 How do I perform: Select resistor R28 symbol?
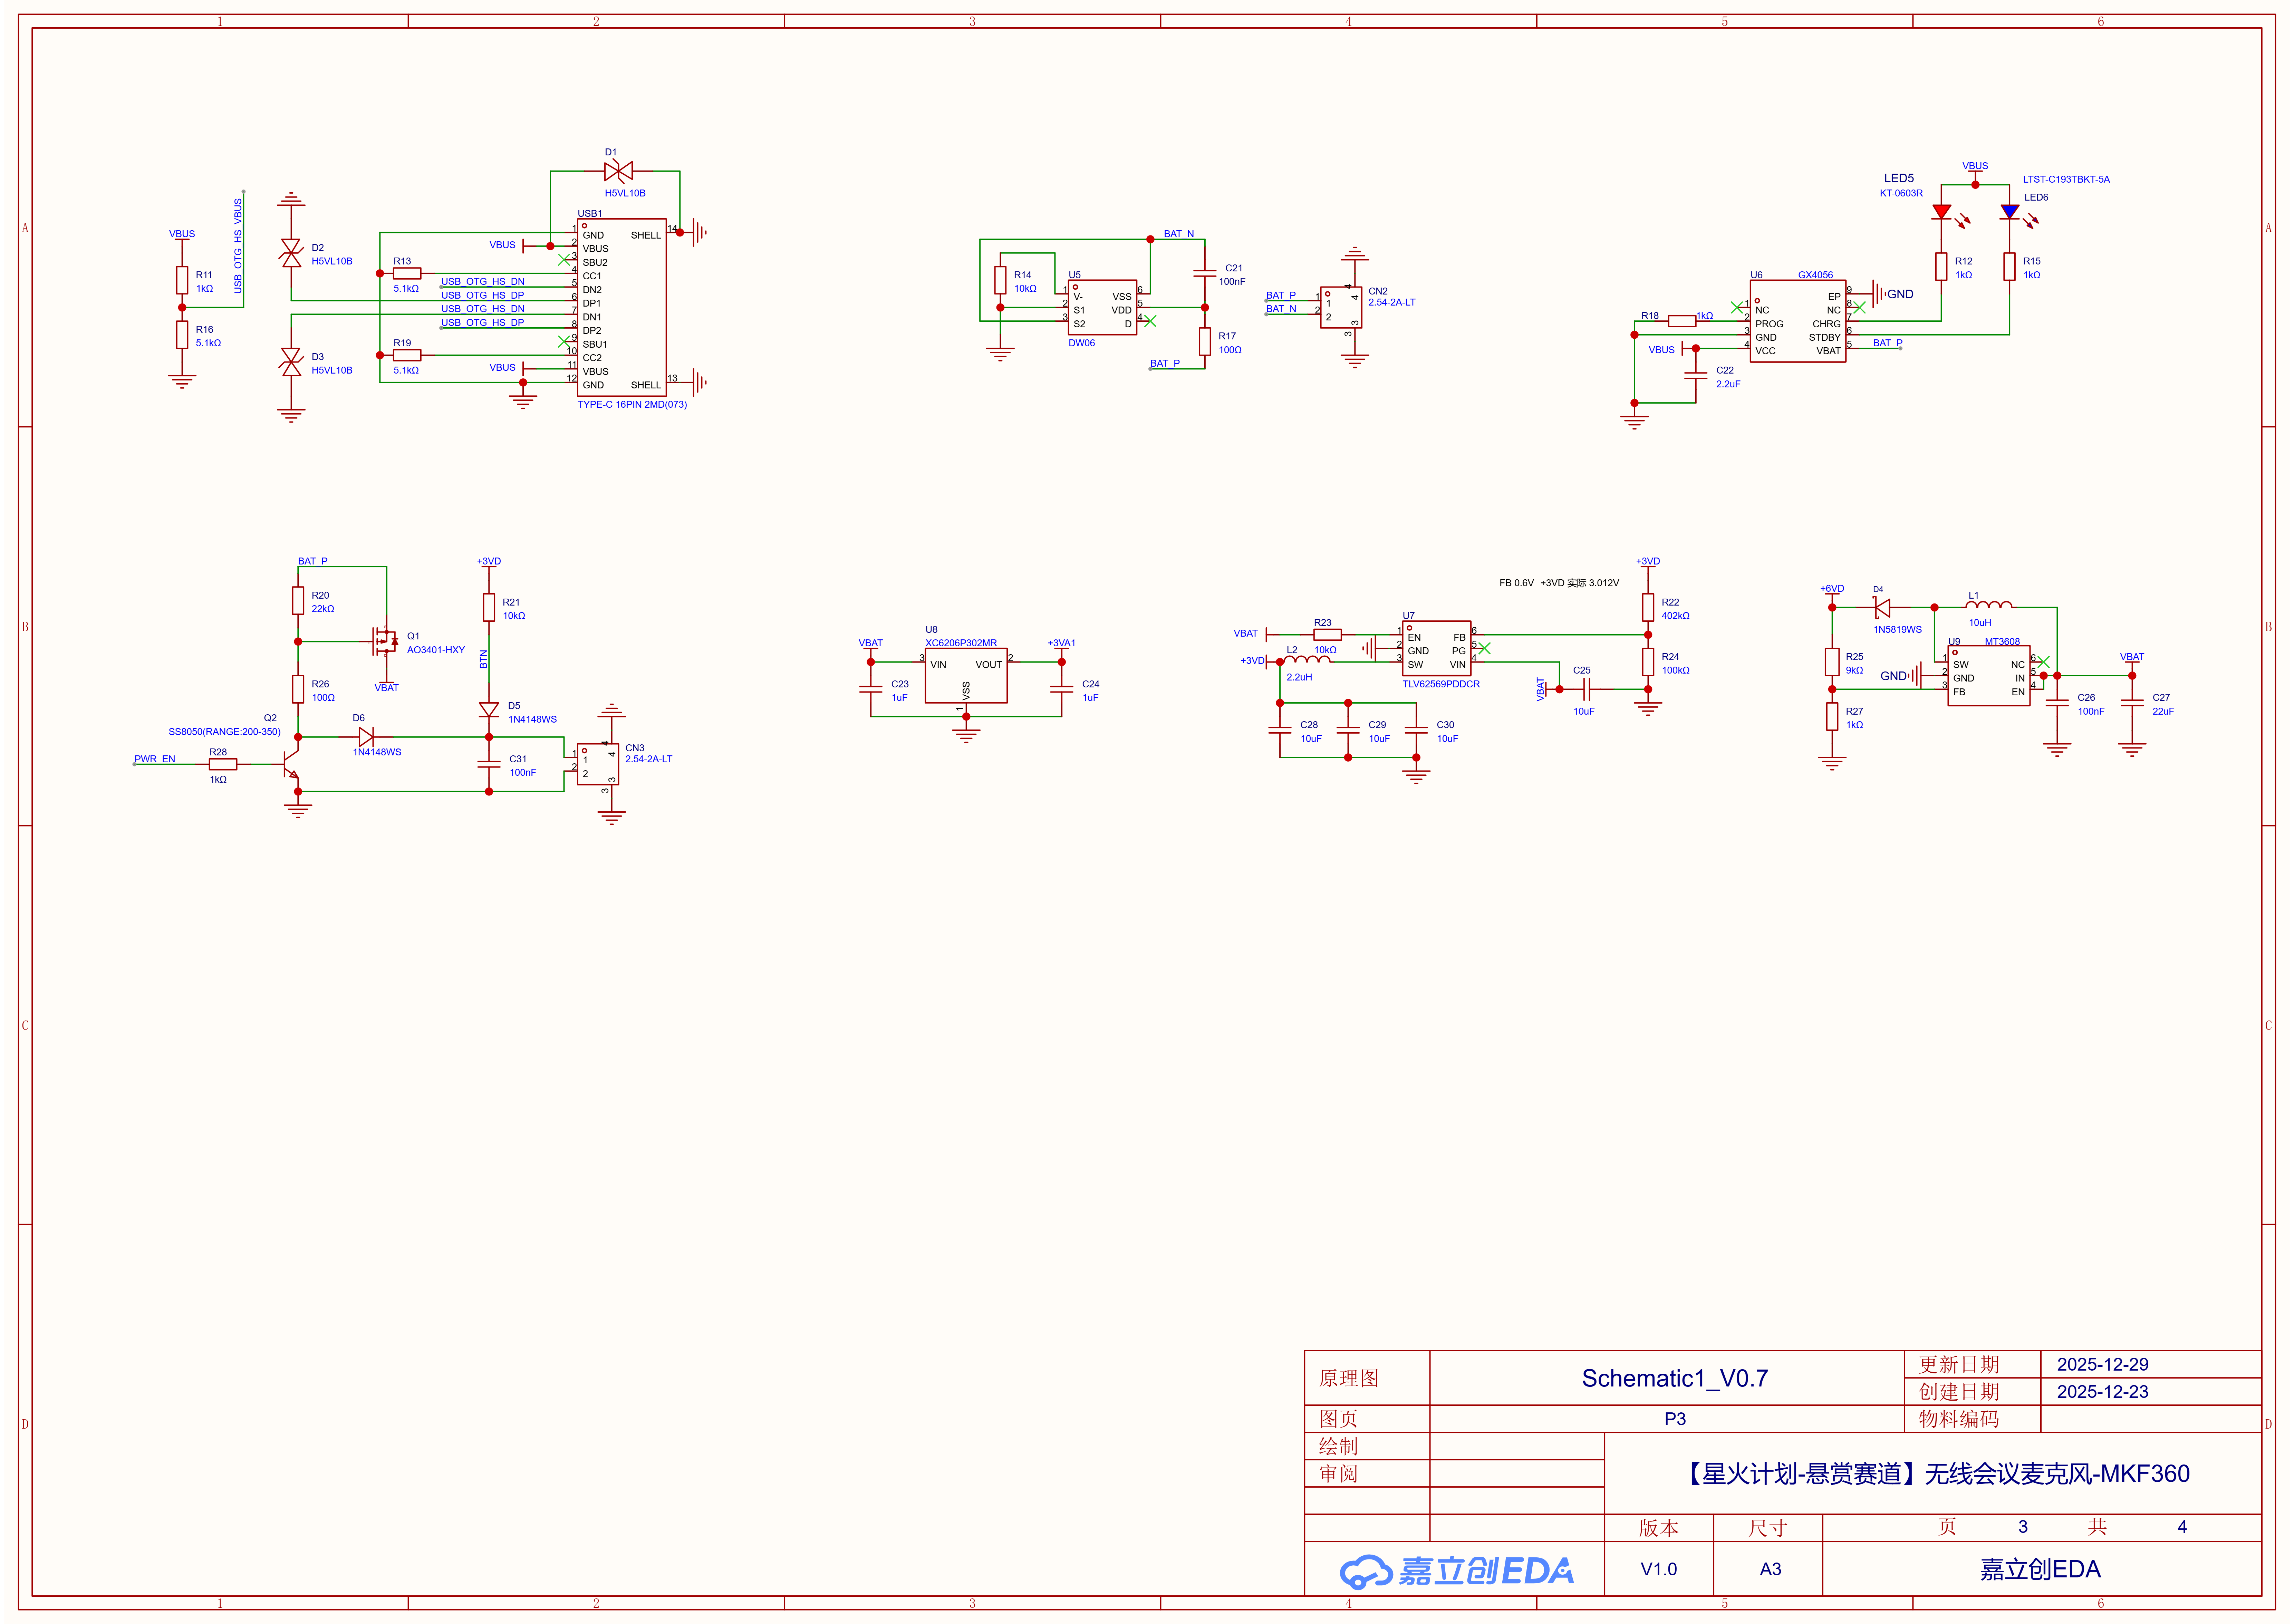coord(223,764)
